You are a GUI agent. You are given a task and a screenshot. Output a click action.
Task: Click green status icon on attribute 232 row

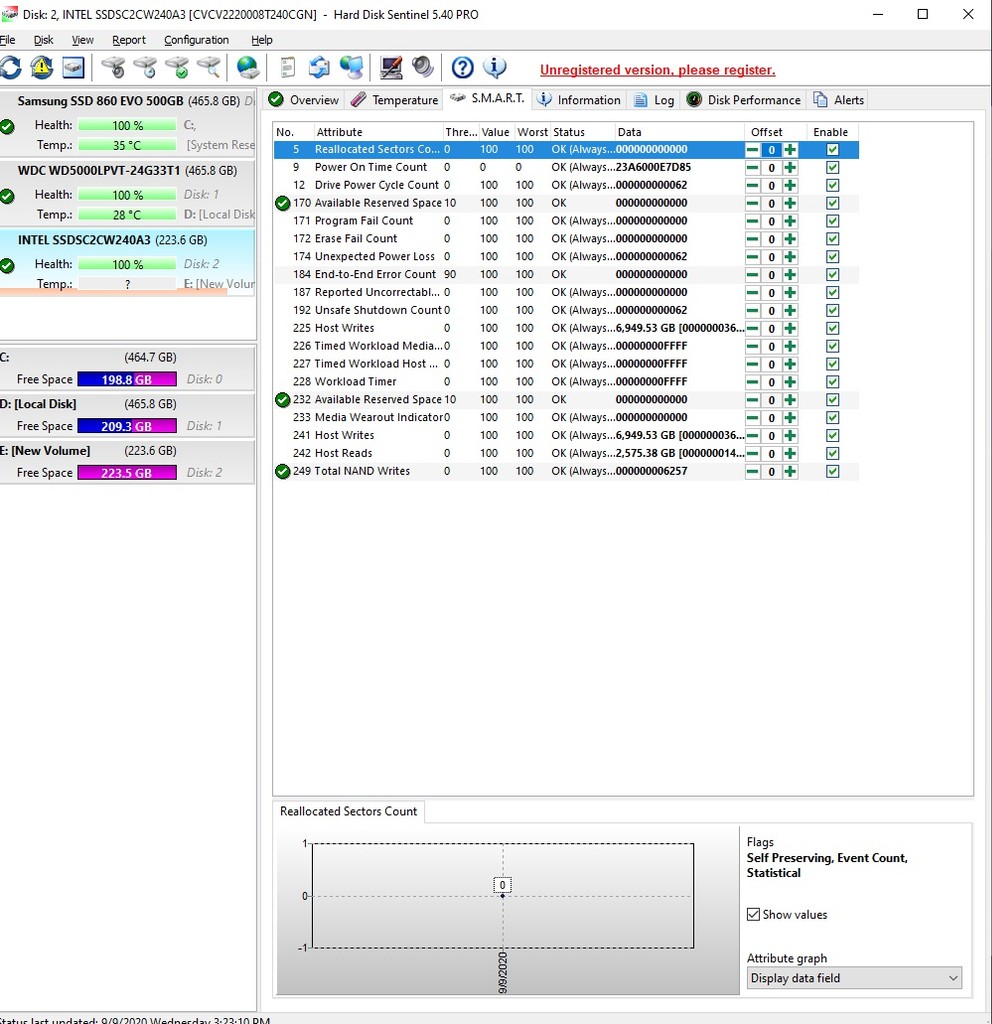[283, 400]
